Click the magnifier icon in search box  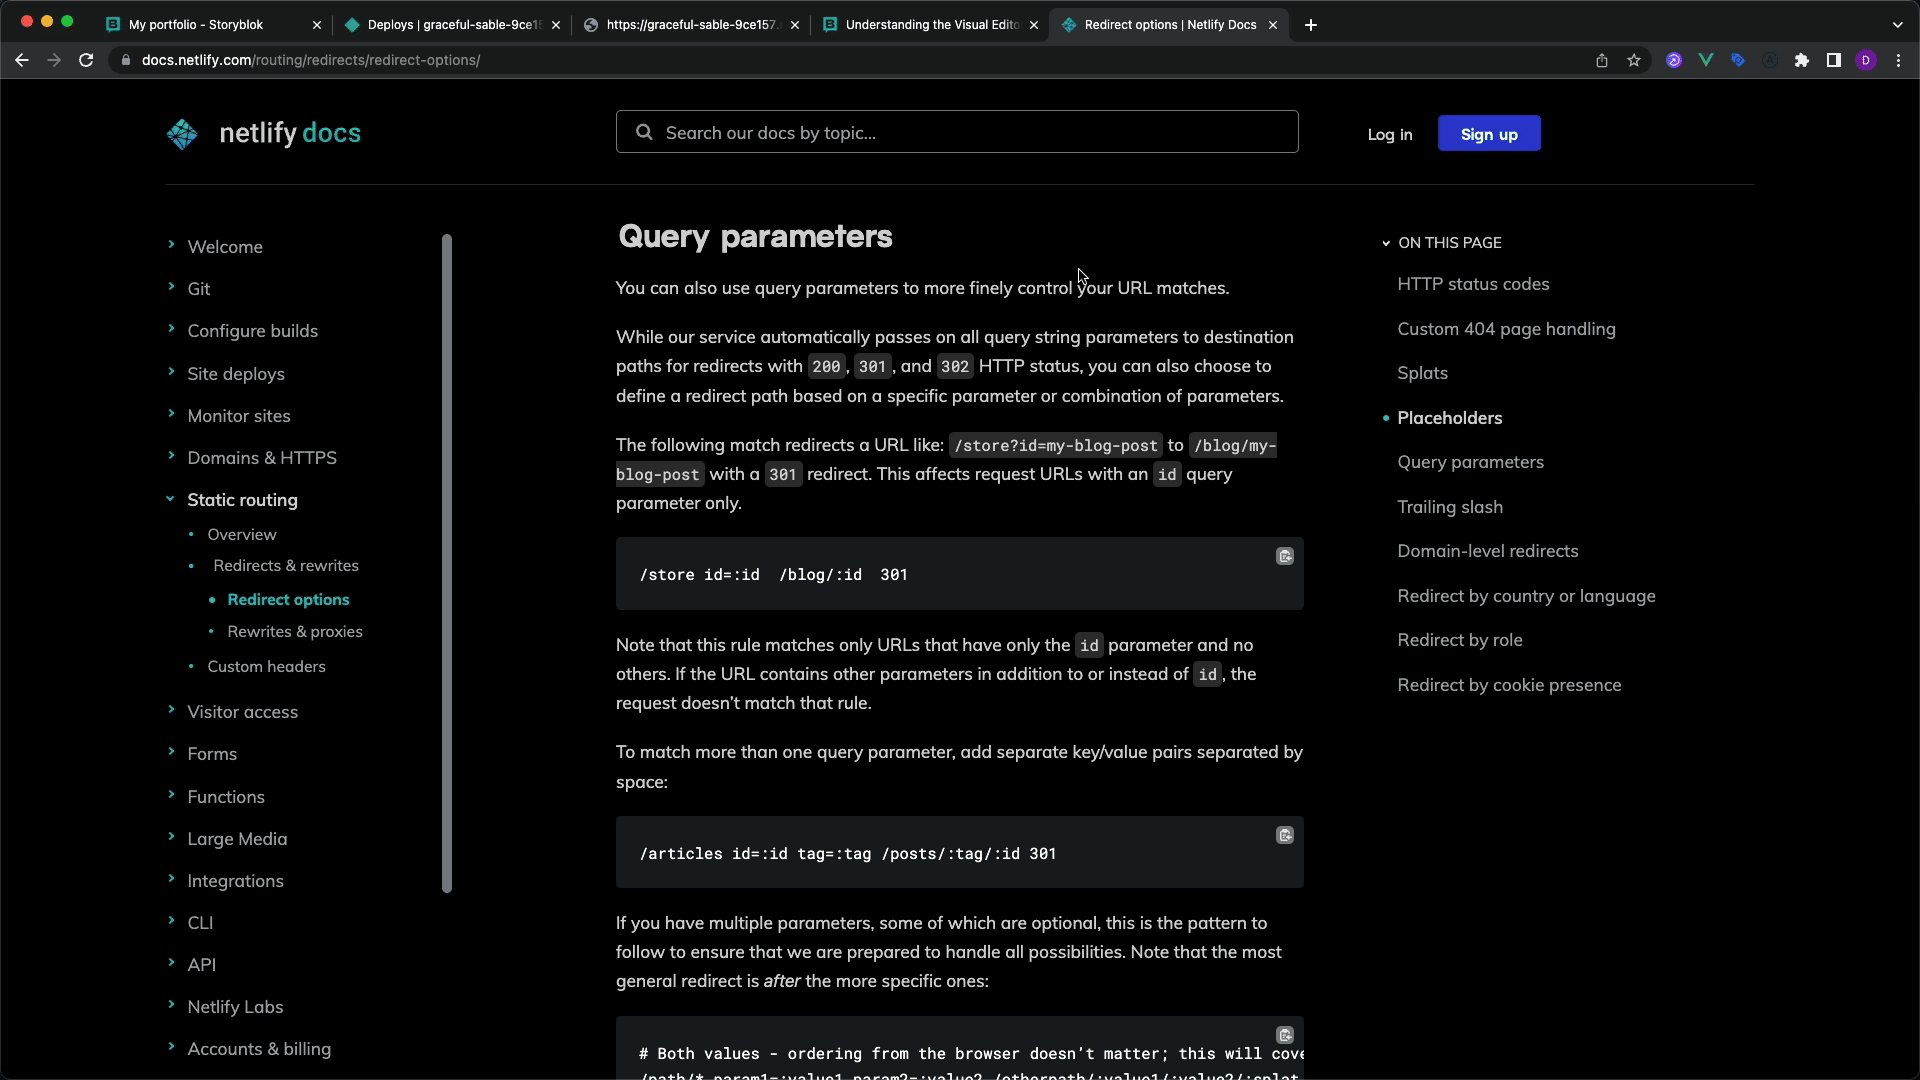click(645, 132)
